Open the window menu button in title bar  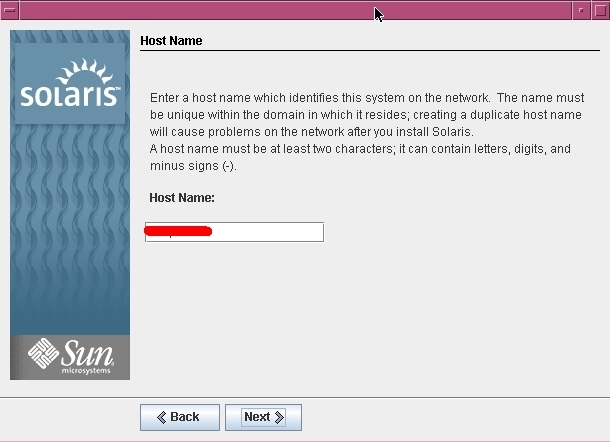click(x=10, y=10)
